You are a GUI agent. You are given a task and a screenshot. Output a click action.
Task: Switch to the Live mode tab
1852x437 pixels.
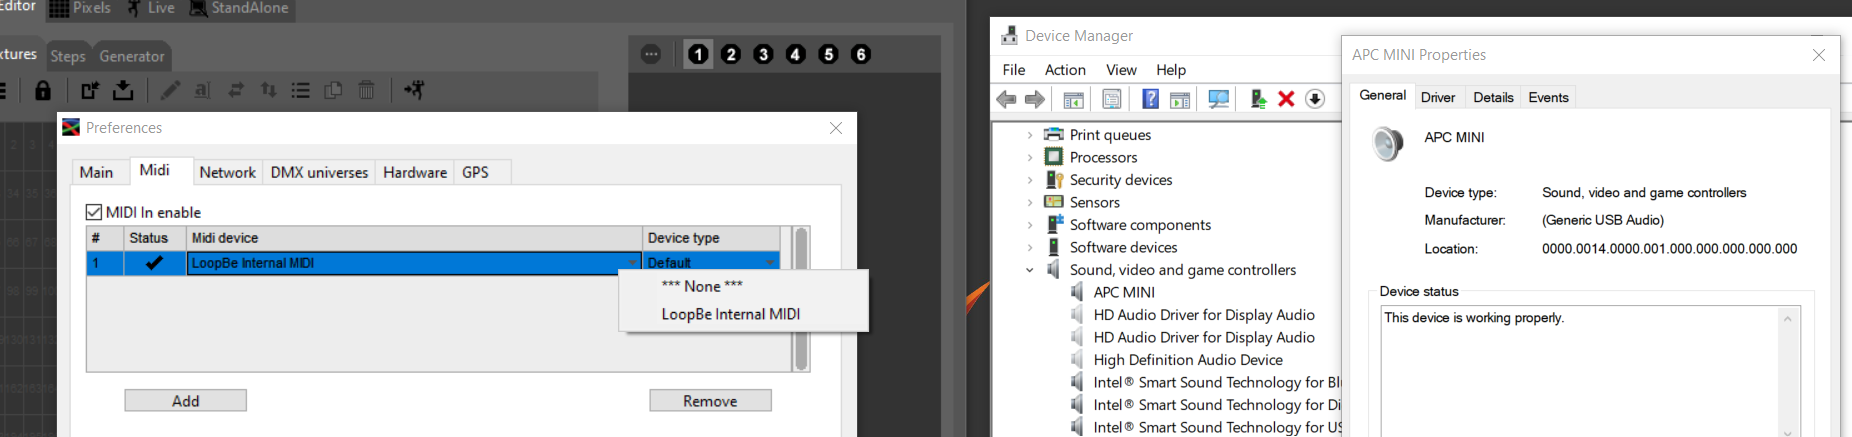pyautogui.click(x=151, y=9)
